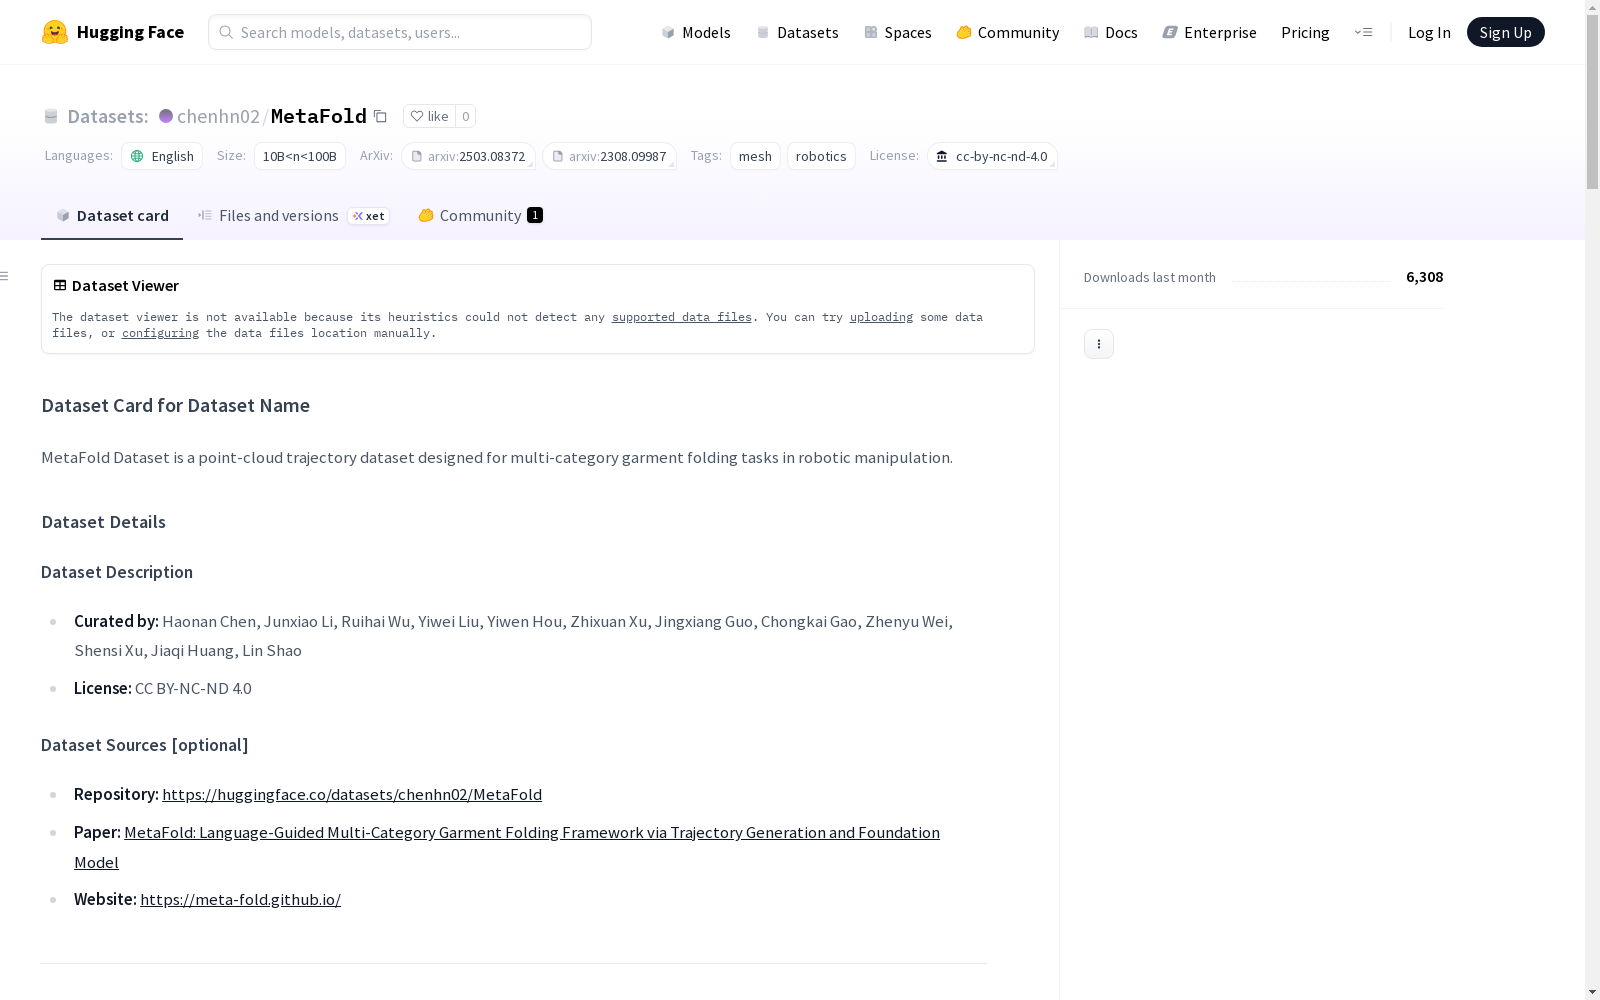The width and height of the screenshot is (1600, 1000).
Task: Click the chenhn02 user avatar
Action: coord(166,116)
